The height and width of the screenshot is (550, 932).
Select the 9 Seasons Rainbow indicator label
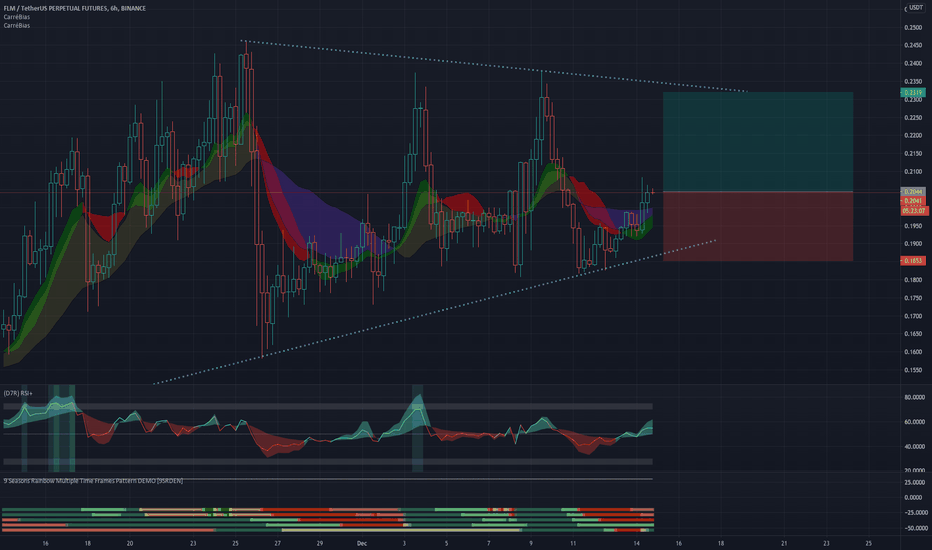[93, 480]
